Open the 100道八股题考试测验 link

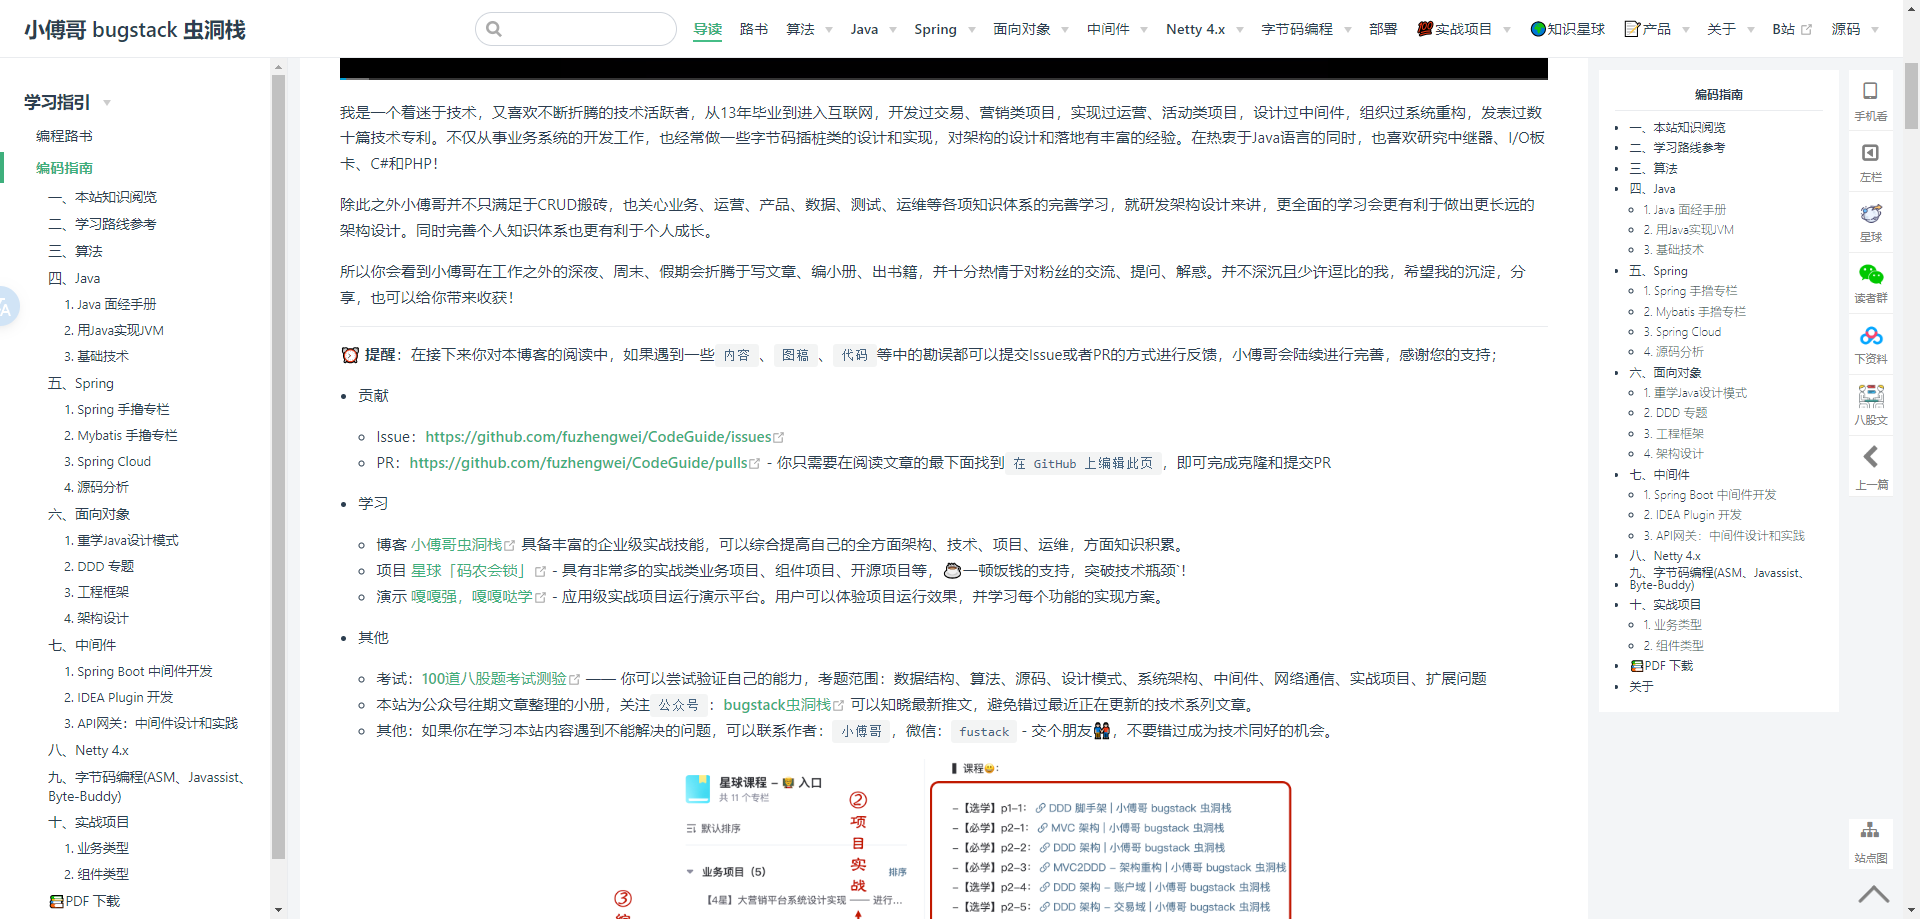coord(494,678)
